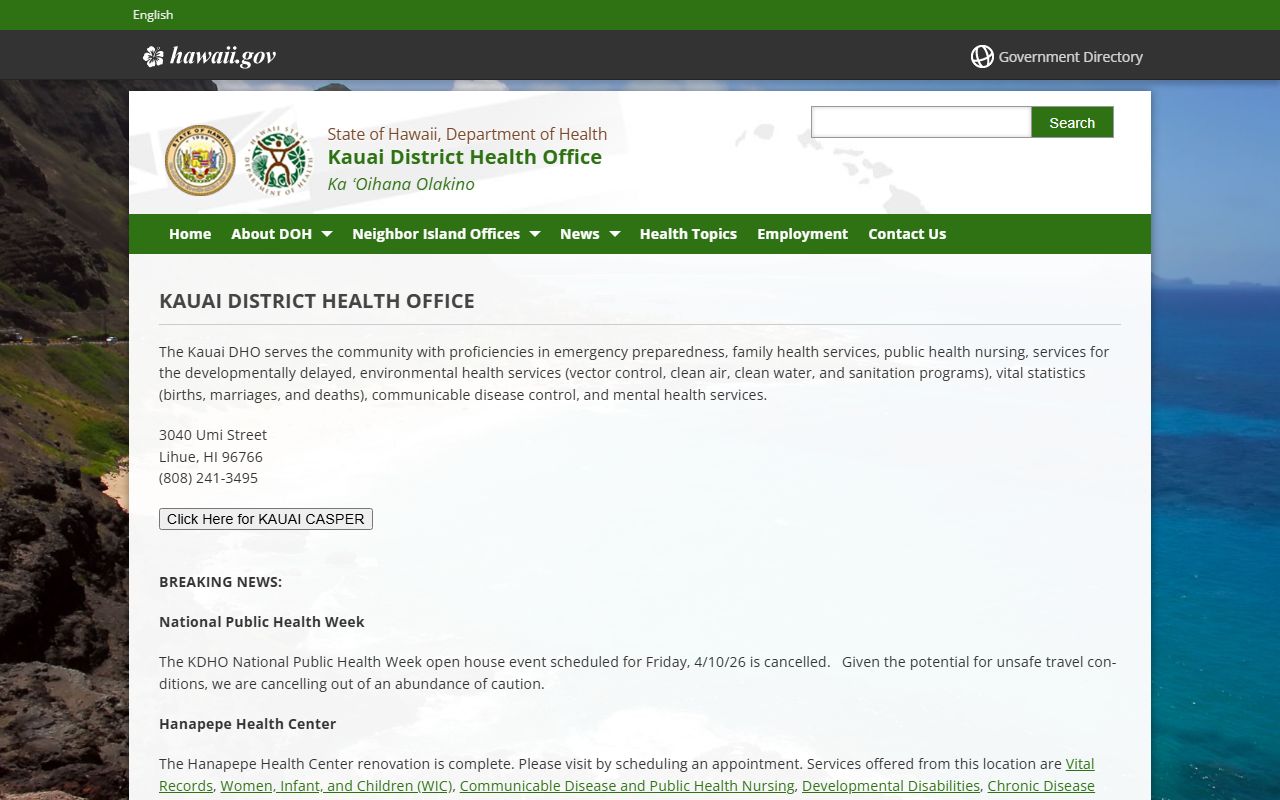
Task: Select the English language link
Action: pyautogui.click(x=153, y=15)
